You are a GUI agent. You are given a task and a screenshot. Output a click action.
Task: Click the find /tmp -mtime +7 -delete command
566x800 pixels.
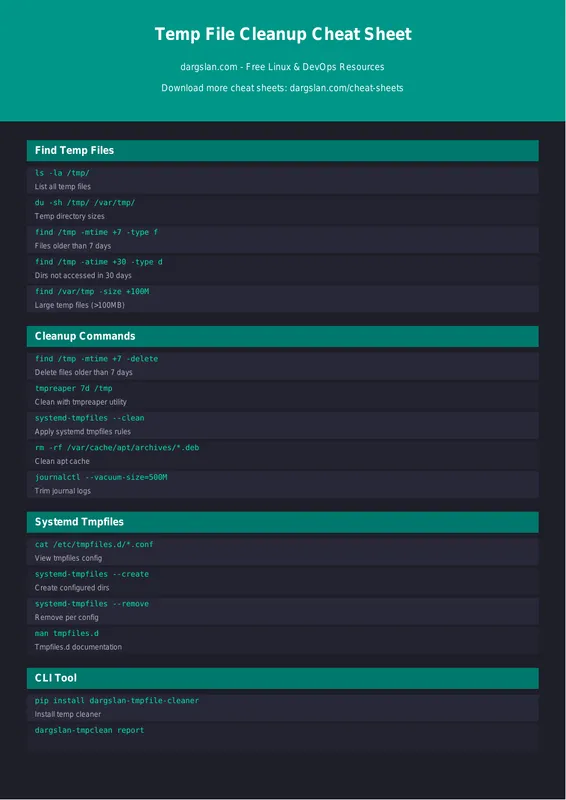tap(96, 359)
